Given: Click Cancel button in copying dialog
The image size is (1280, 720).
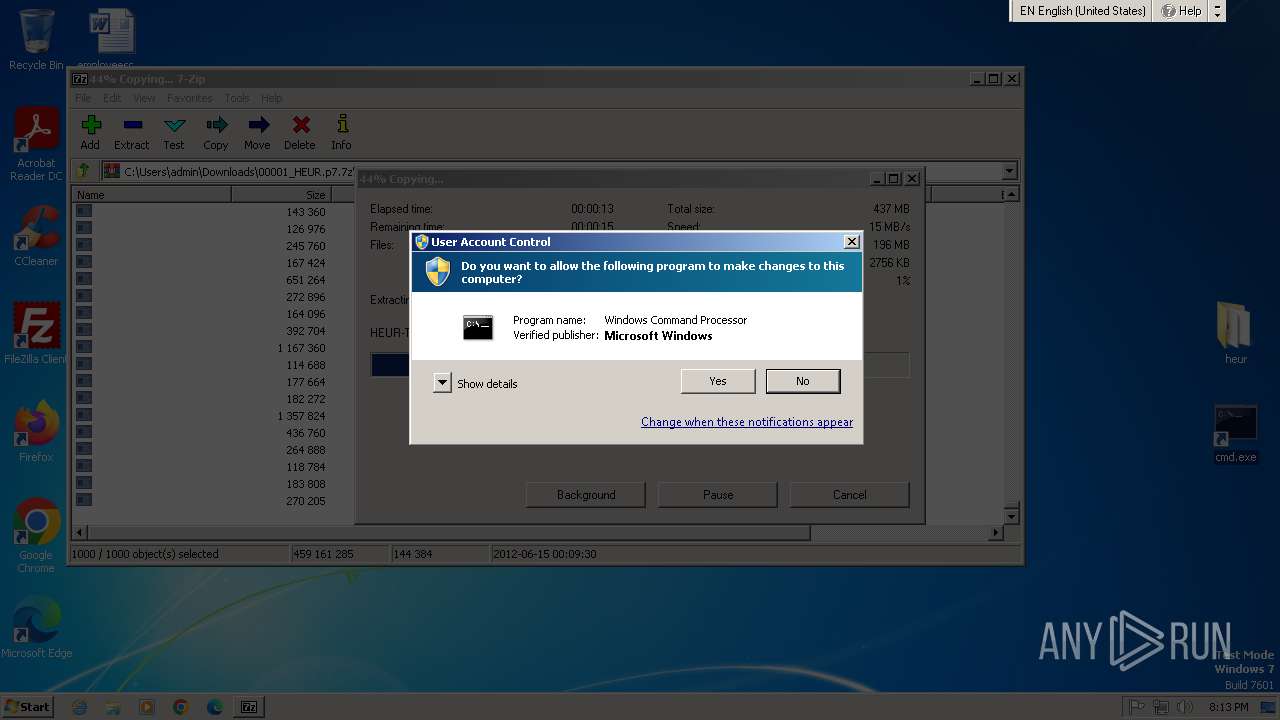Looking at the screenshot, I should (850, 495).
